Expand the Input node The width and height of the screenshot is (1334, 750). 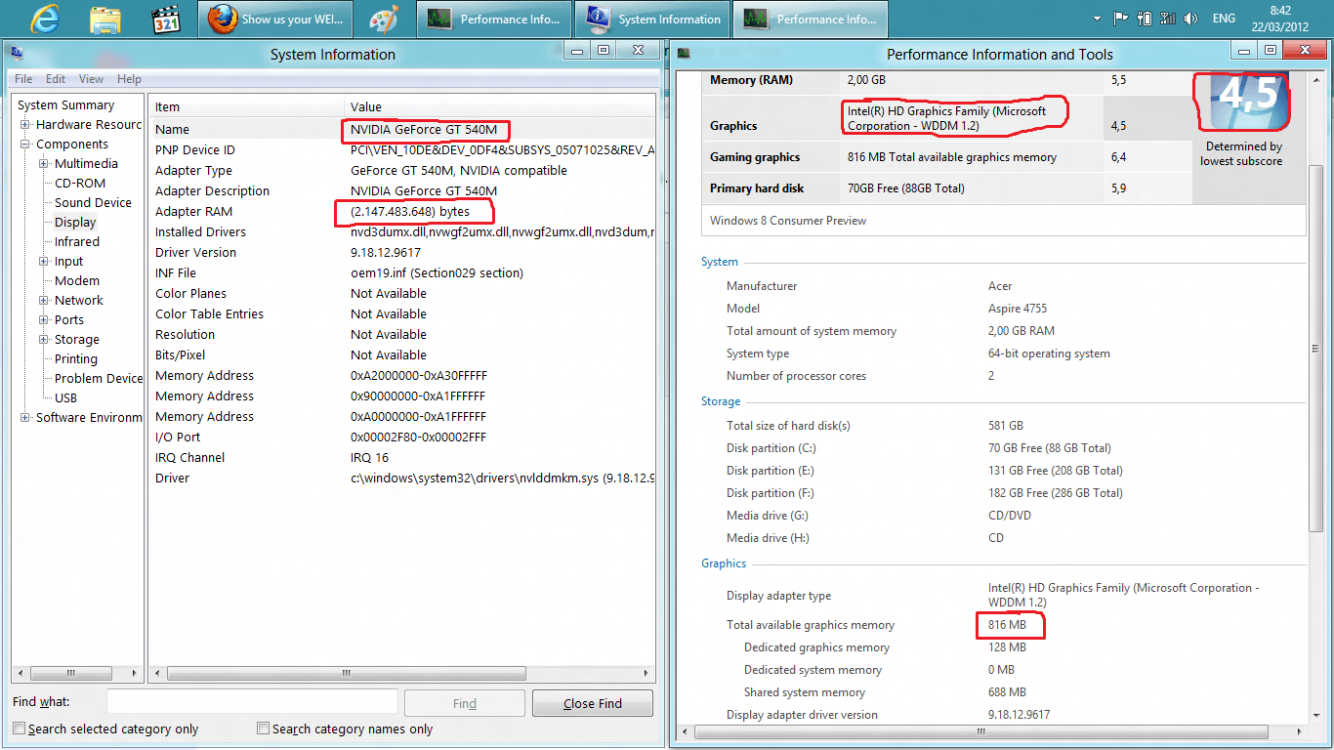(x=44, y=262)
